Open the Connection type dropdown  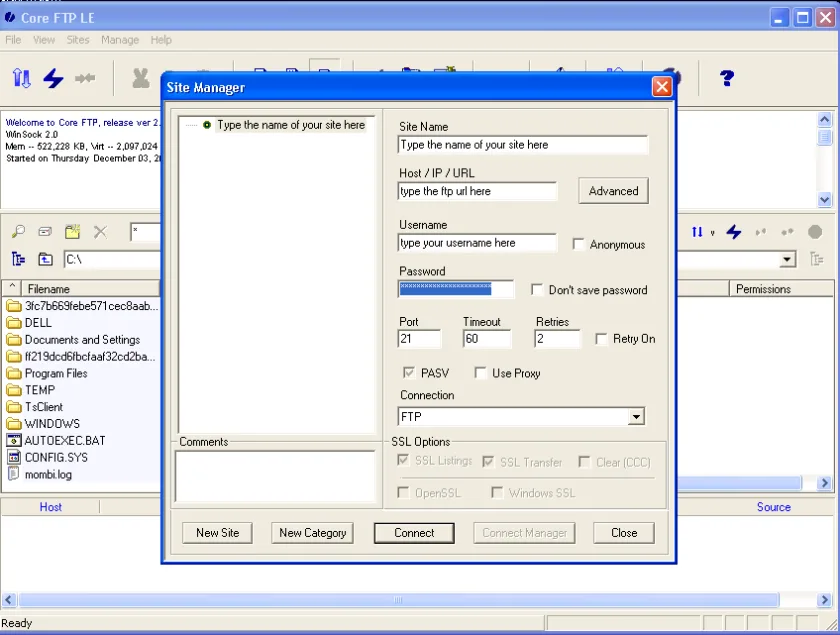635,416
